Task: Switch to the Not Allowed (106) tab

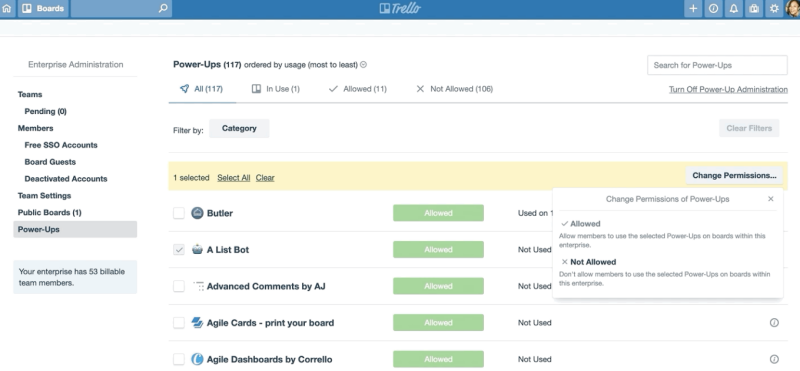Action: pyautogui.click(x=454, y=89)
